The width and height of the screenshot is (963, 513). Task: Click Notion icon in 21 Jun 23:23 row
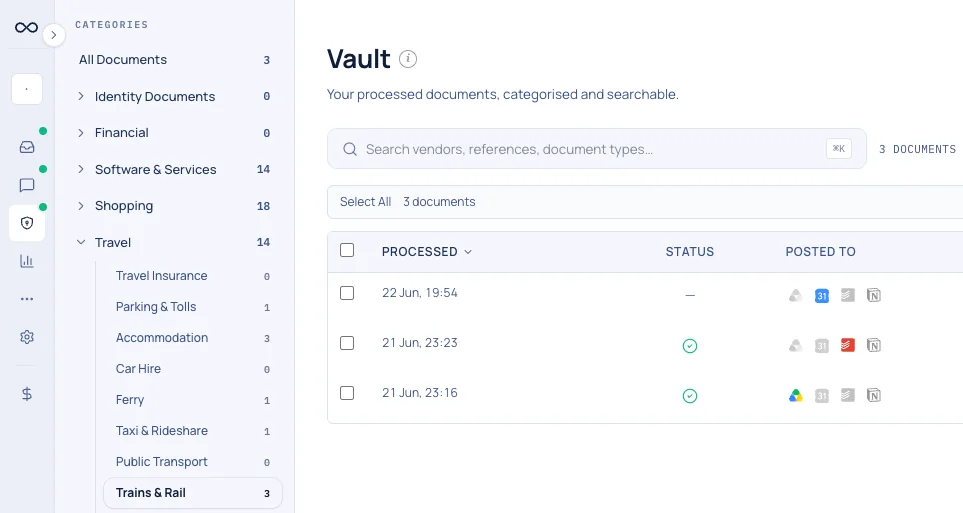[x=874, y=345]
